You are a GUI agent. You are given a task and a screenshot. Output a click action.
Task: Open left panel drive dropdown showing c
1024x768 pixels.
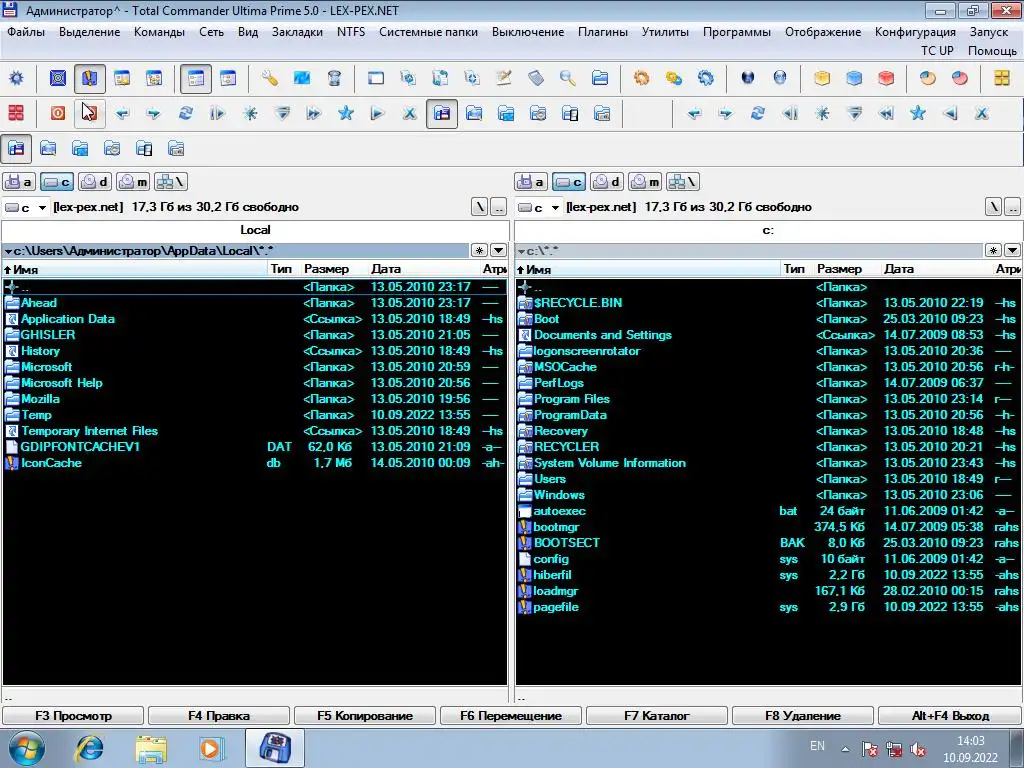click(25, 208)
